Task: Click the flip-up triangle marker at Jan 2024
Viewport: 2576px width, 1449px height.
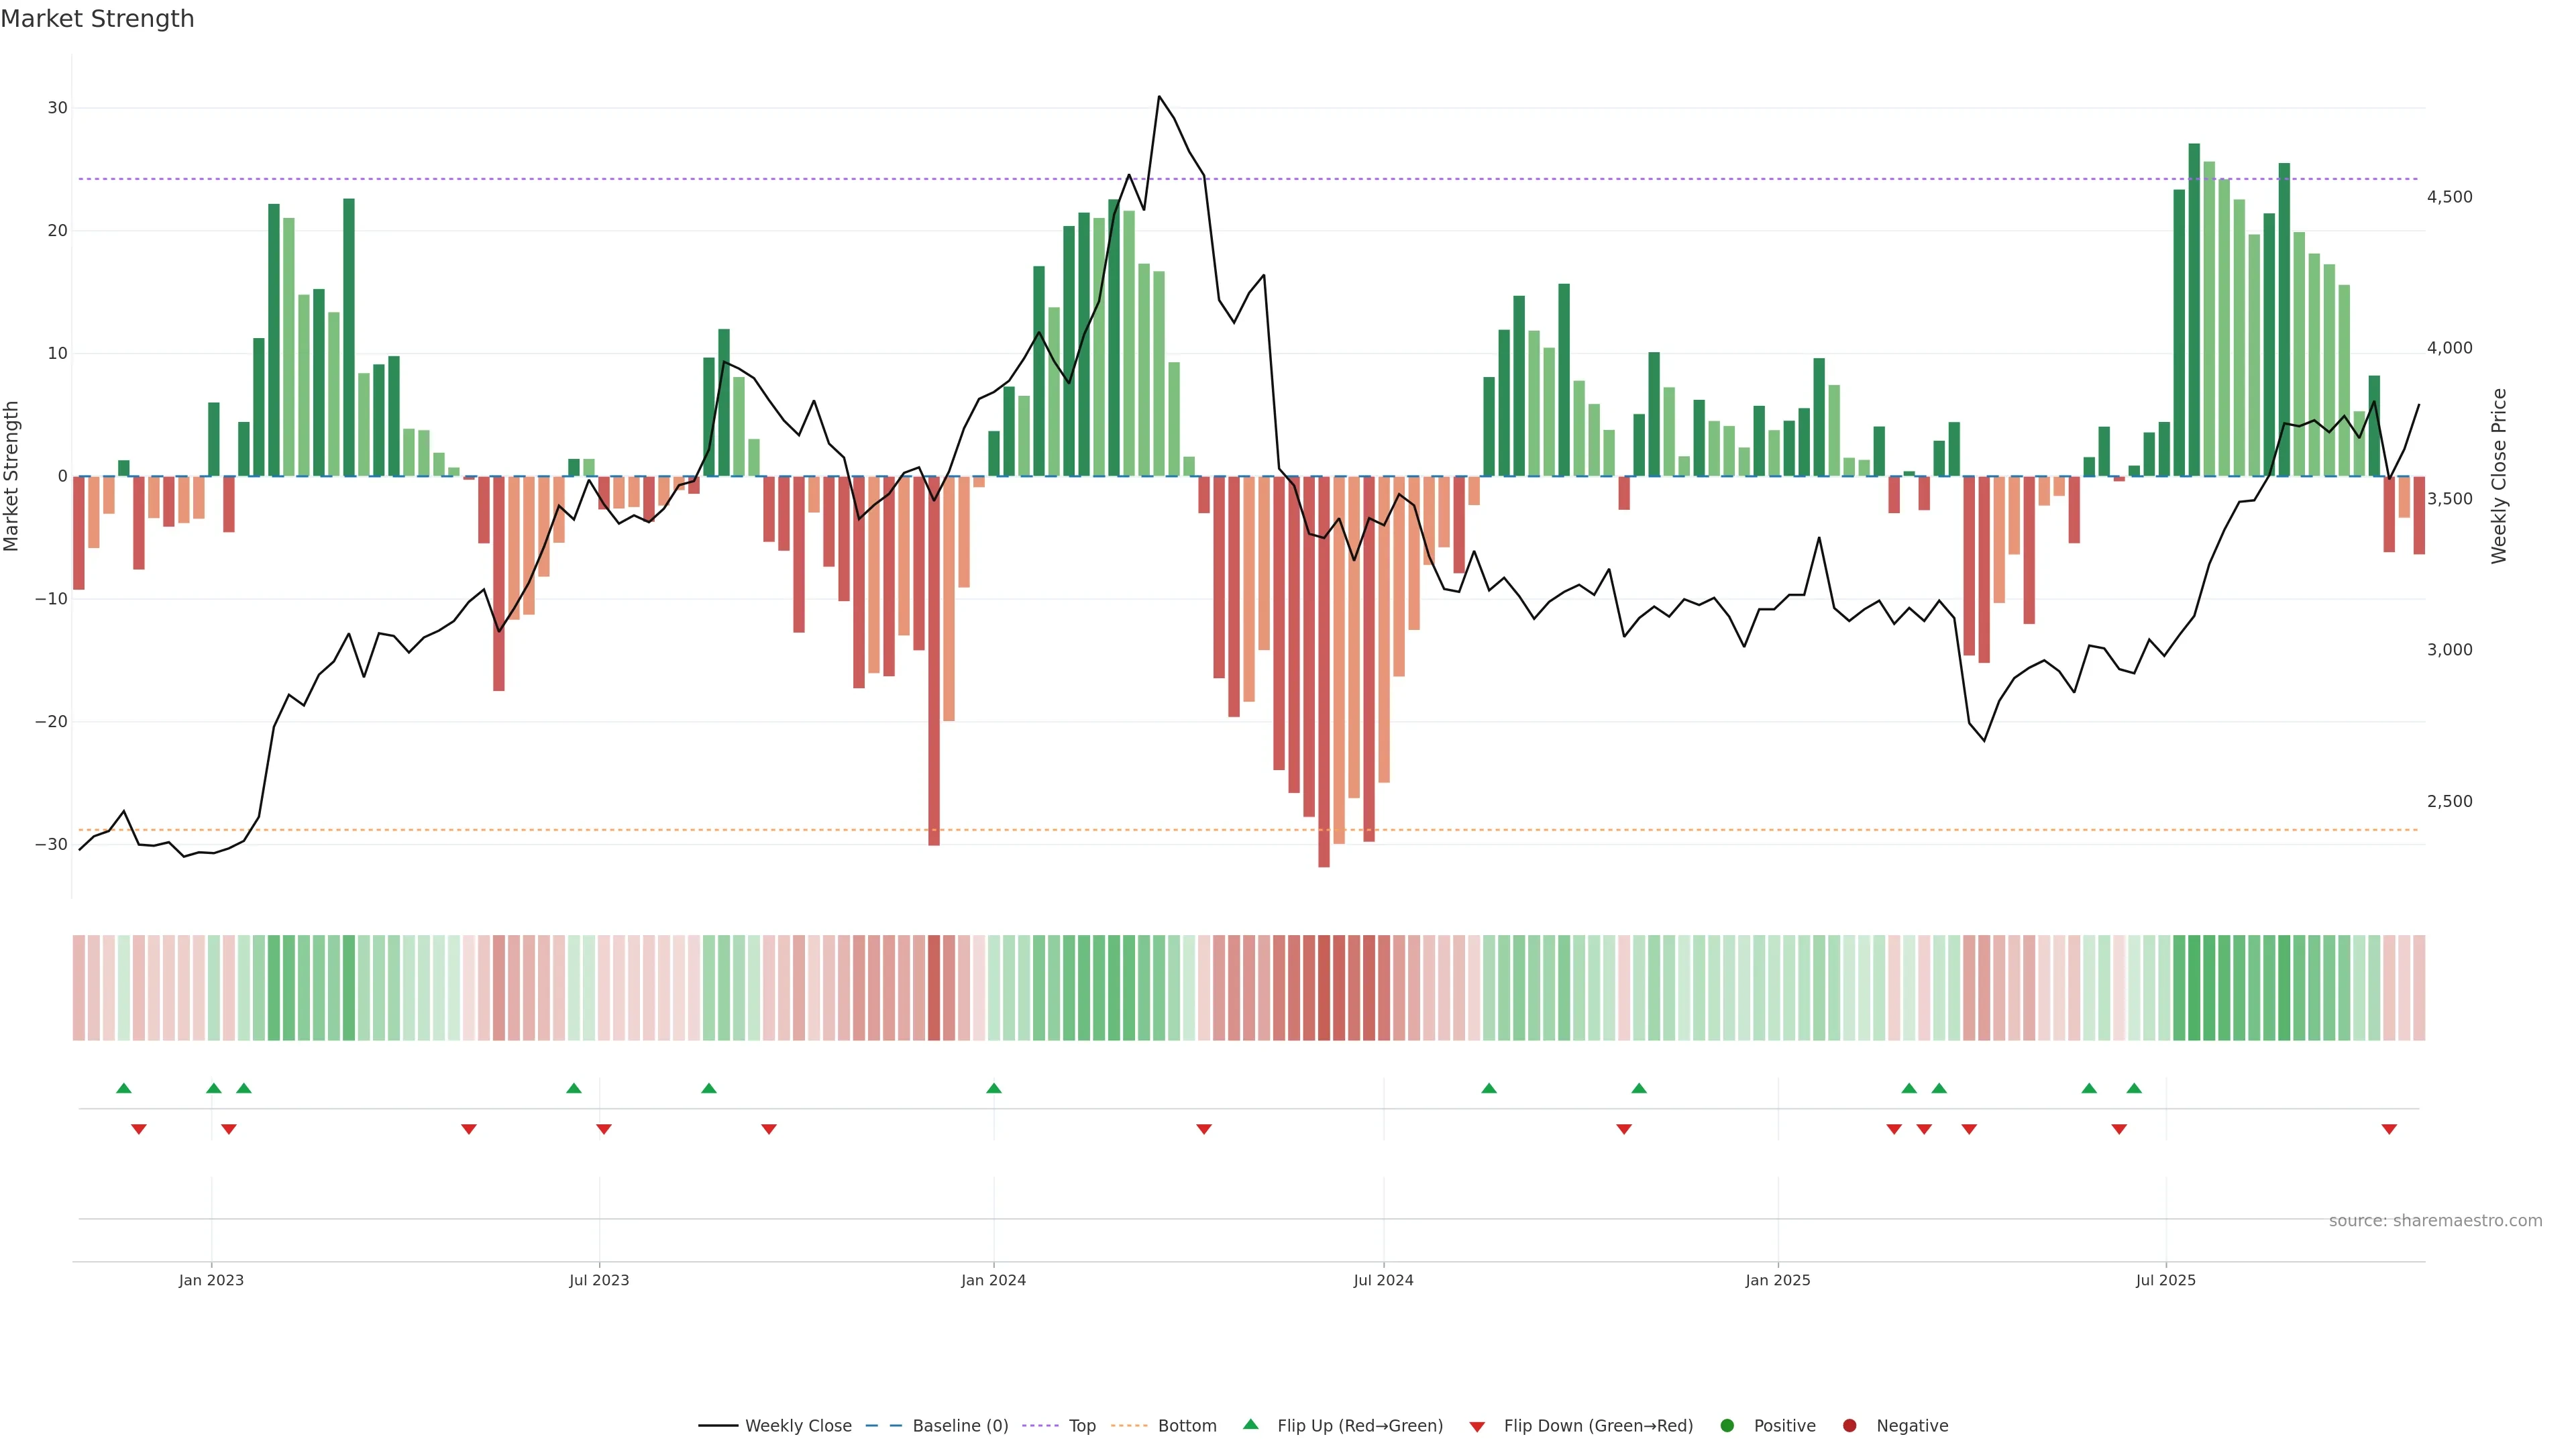Action: (994, 1088)
